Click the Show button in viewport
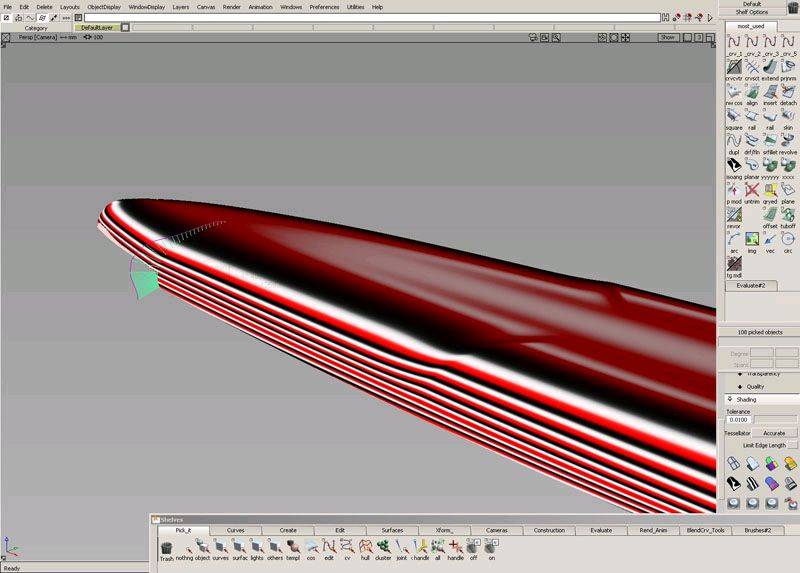The image size is (800, 573). tap(668, 37)
